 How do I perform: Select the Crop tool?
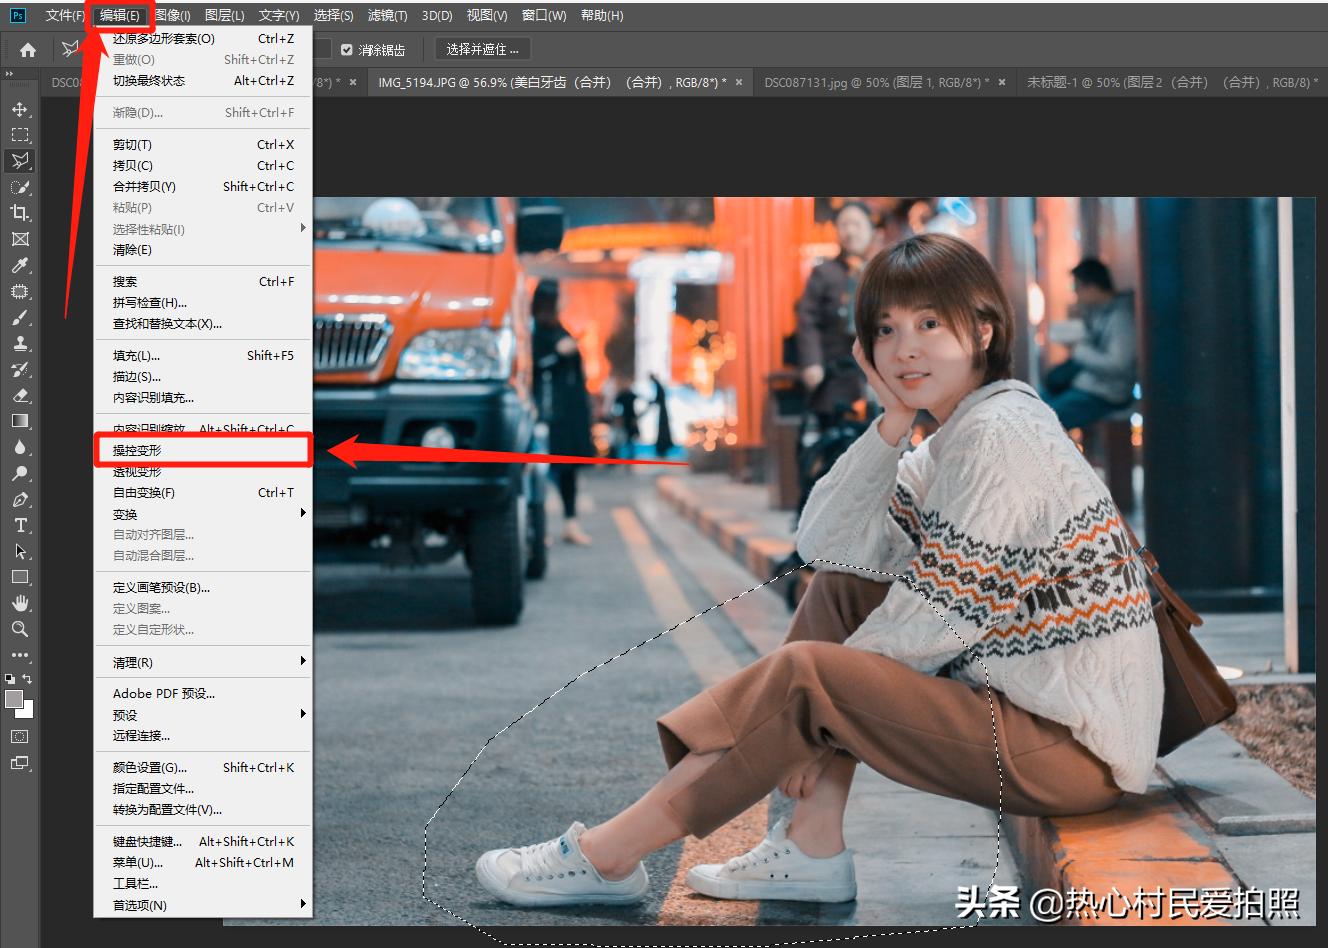(x=20, y=213)
